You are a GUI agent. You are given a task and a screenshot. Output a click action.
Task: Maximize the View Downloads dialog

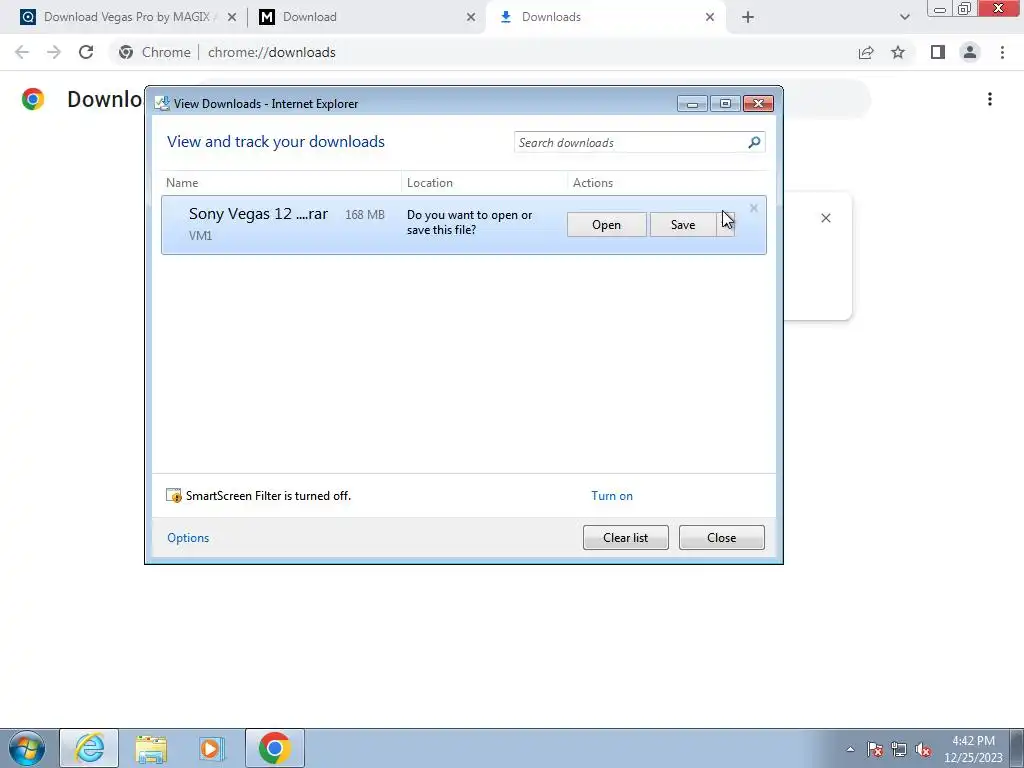[x=725, y=104]
